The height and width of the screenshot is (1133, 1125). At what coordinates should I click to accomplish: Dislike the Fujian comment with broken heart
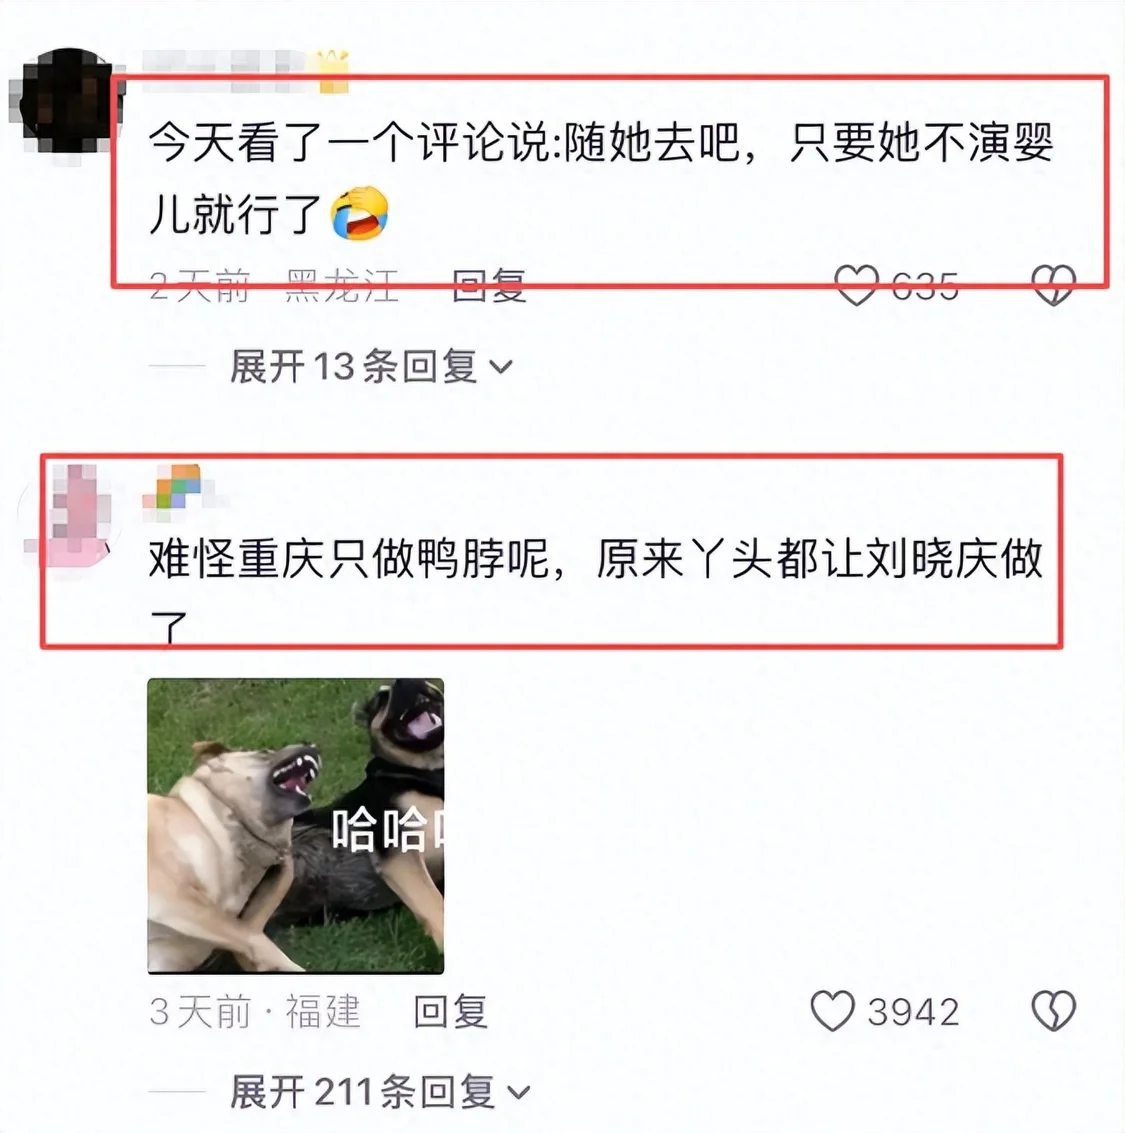(x=1053, y=1010)
